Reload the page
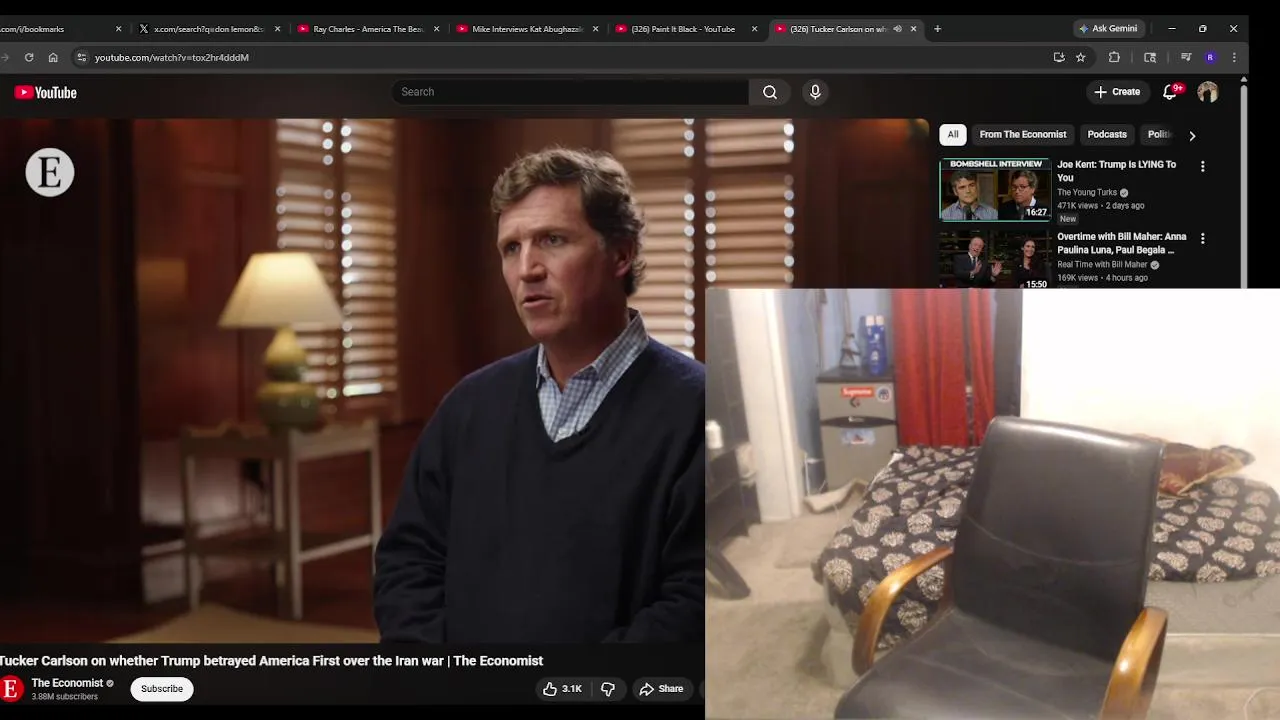The height and width of the screenshot is (720, 1280). [x=29, y=57]
